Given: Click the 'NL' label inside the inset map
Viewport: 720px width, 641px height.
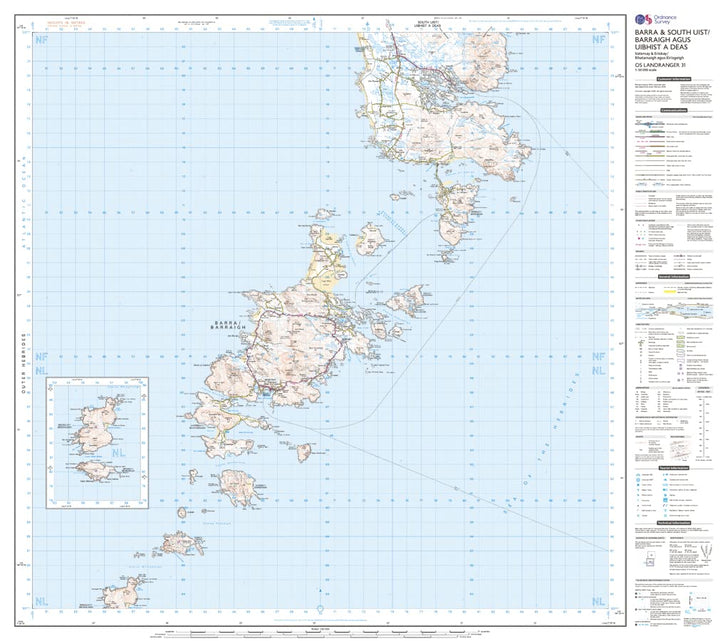Looking at the screenshot, I should point(119,454).
